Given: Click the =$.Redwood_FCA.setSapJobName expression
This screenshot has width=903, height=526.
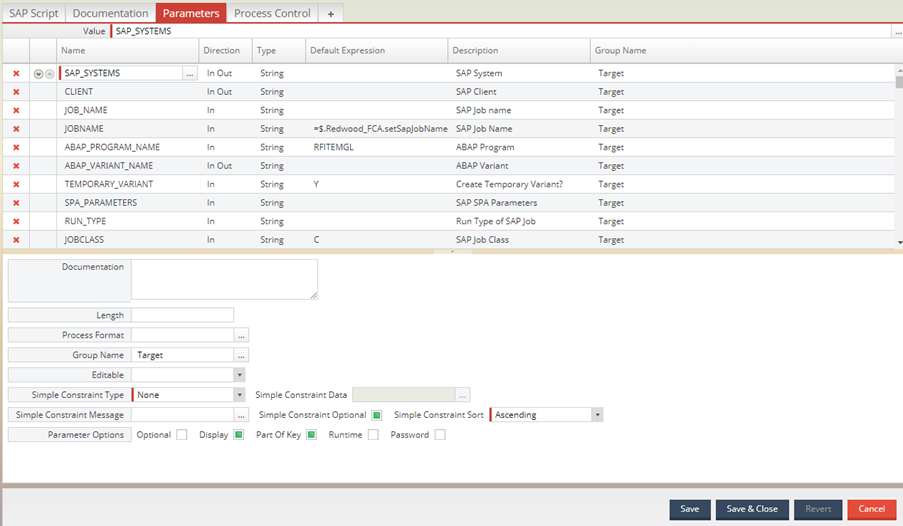Looking at the screenshot, I should [380, 129].
